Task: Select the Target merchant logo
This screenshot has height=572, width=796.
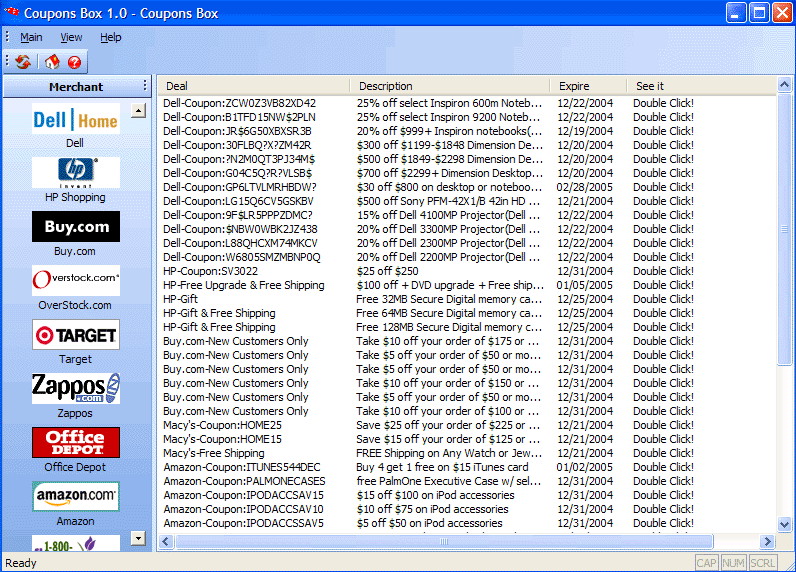Action: click(75, 335)
